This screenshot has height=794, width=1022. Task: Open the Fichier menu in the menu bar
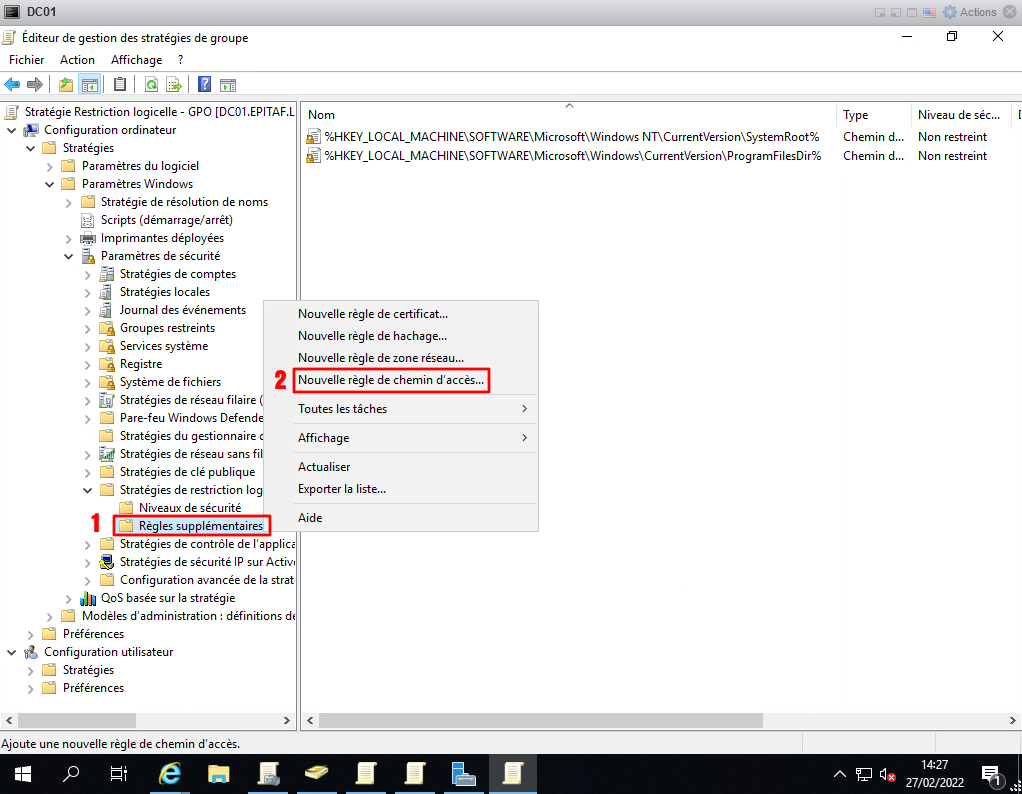27,60
